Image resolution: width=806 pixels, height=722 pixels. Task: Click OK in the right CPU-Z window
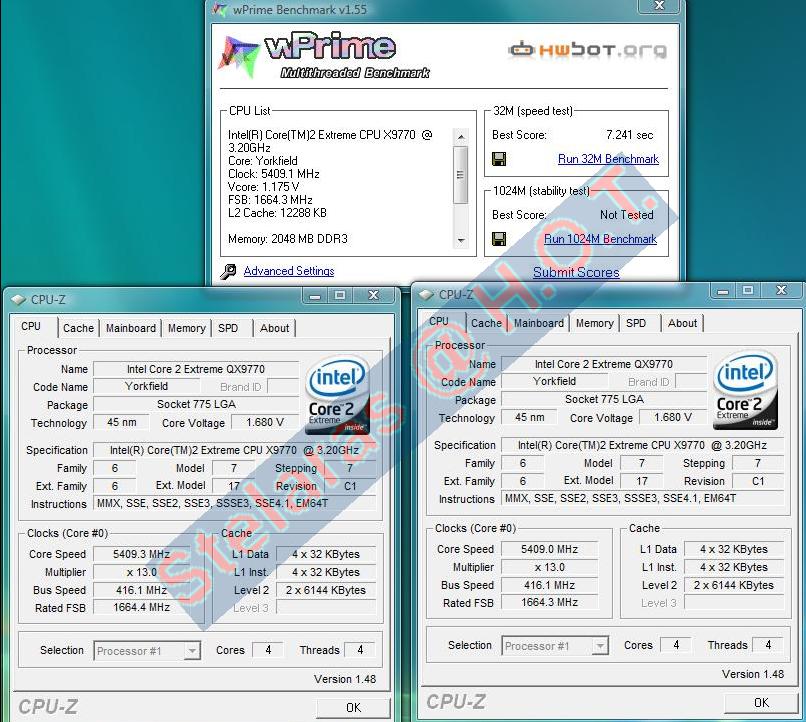761,702
